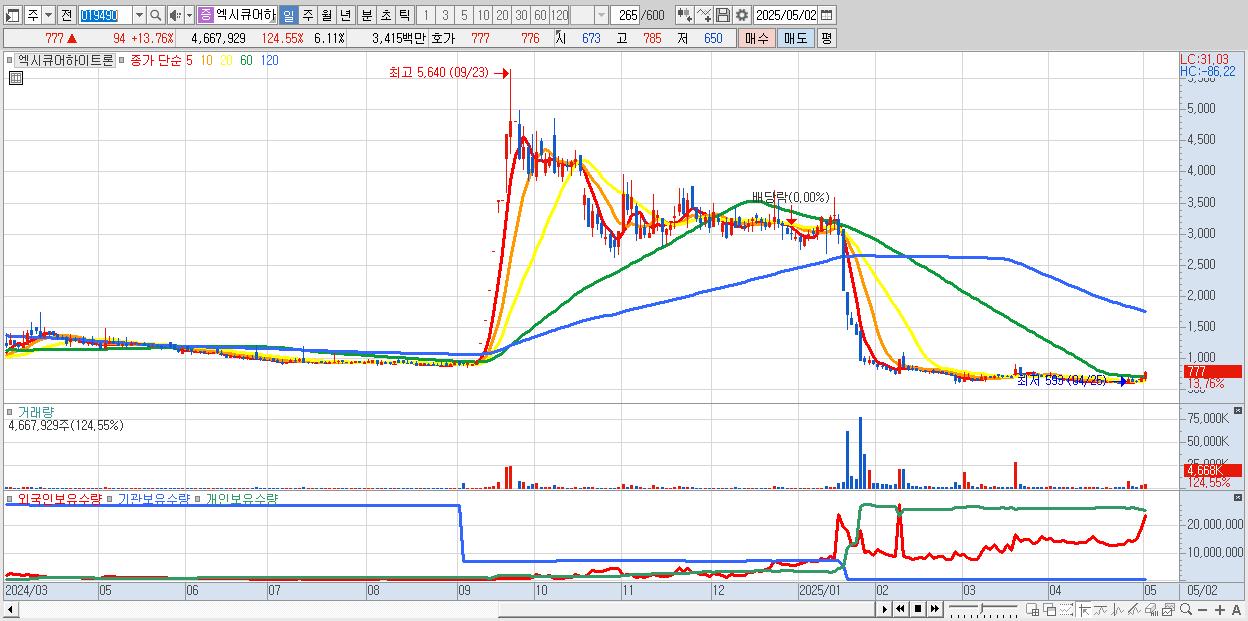Select the 년 yearly chart period

click(x=345, y=15)
